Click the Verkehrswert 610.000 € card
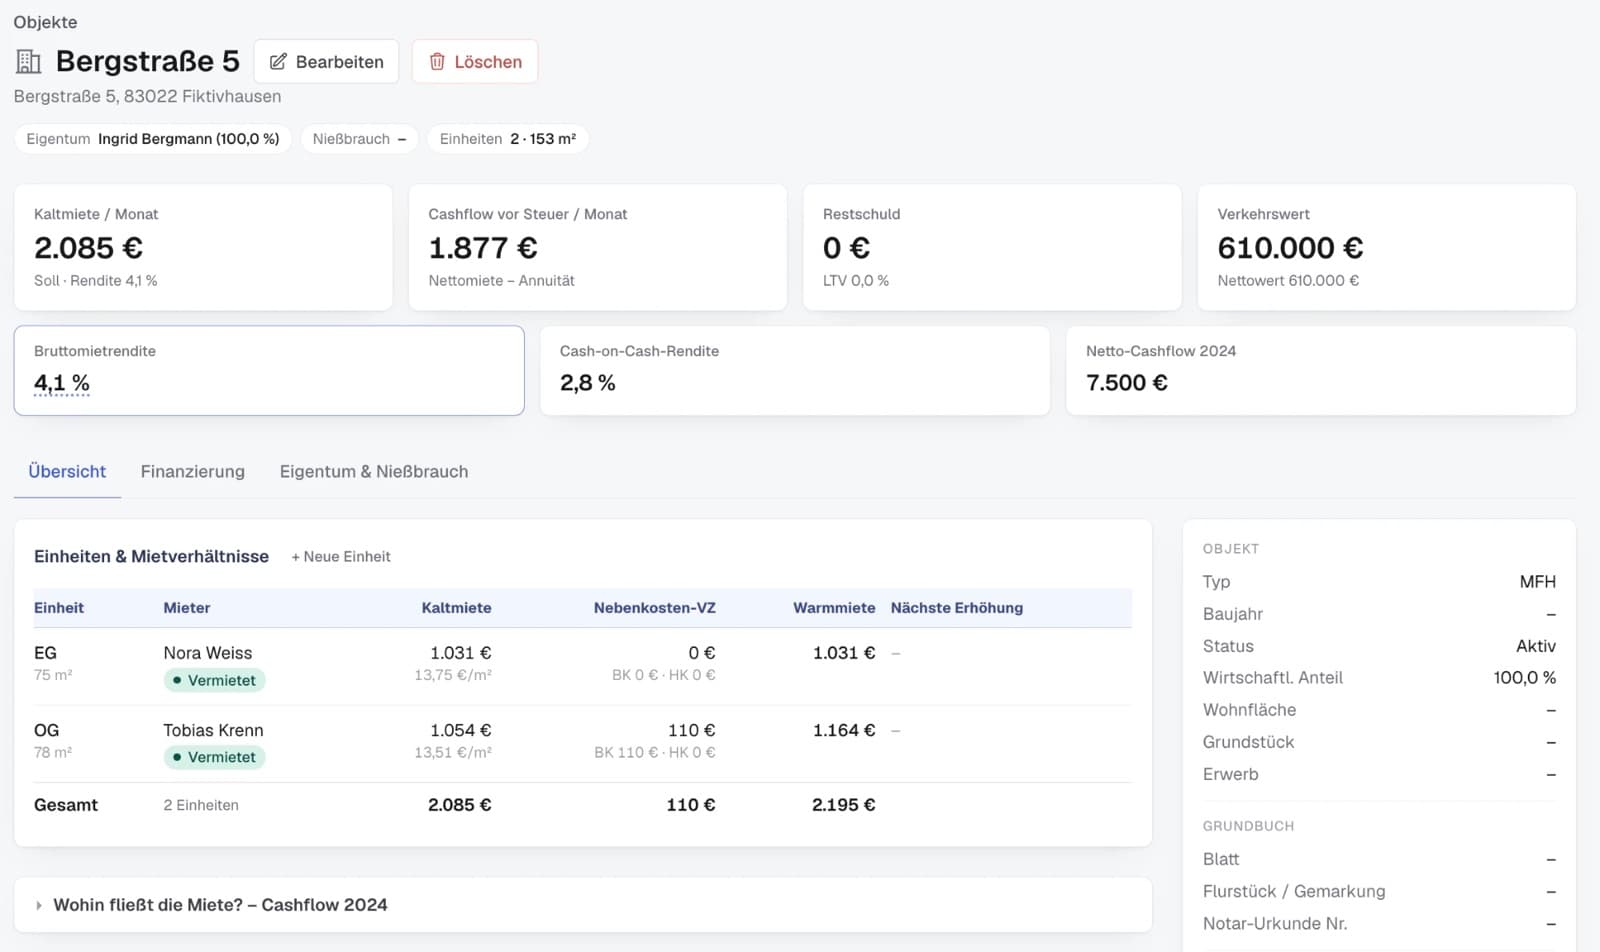 1387,247
